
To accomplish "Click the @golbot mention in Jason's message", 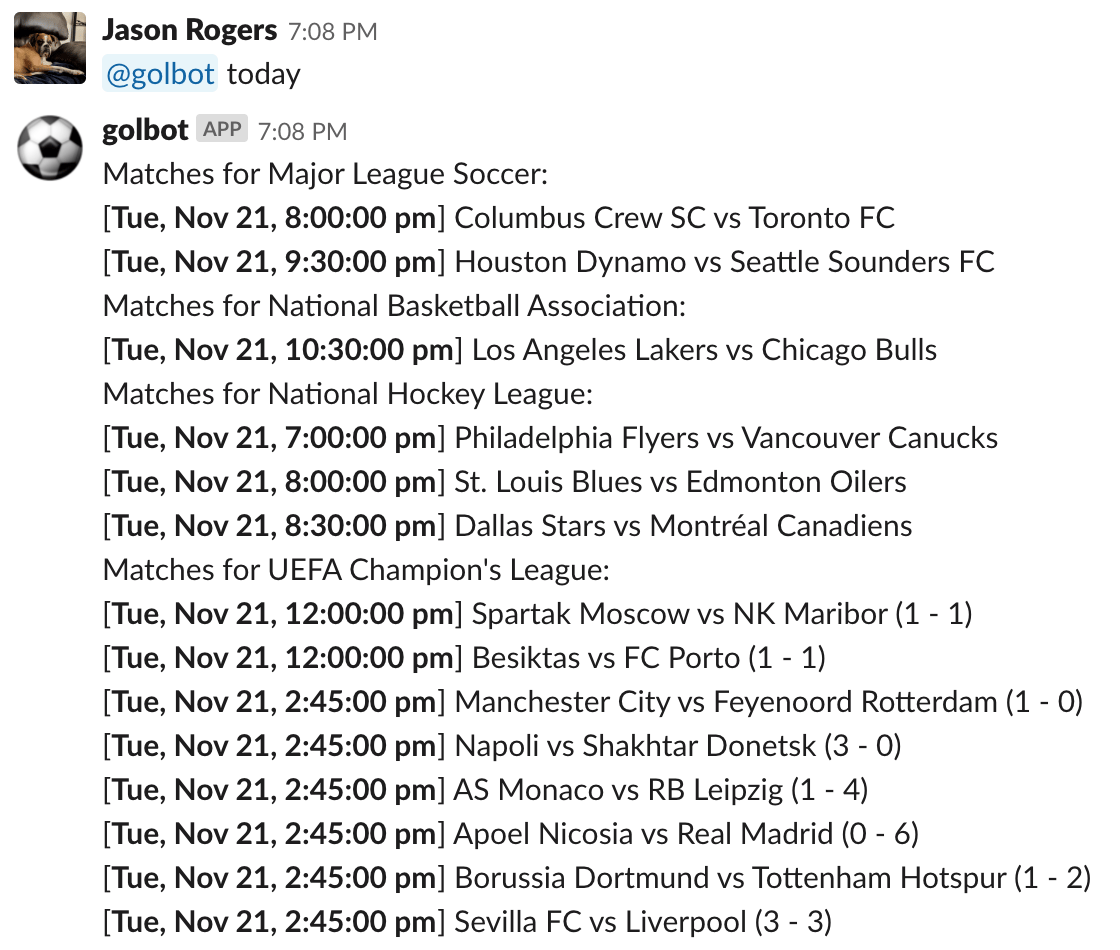I will click(x=160, y=74).
